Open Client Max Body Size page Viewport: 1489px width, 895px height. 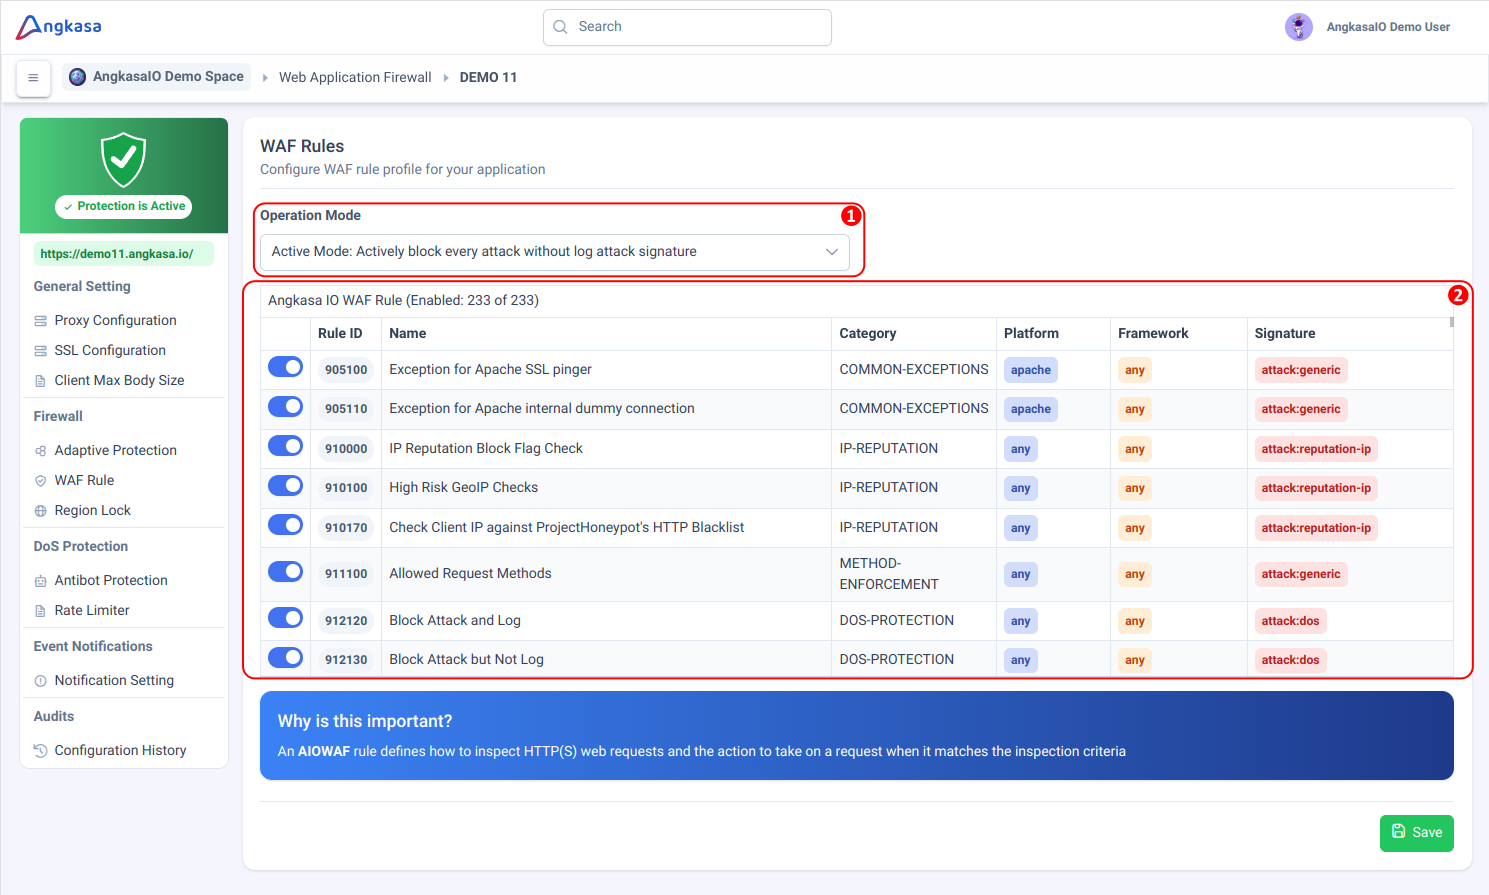pos(119,380)
